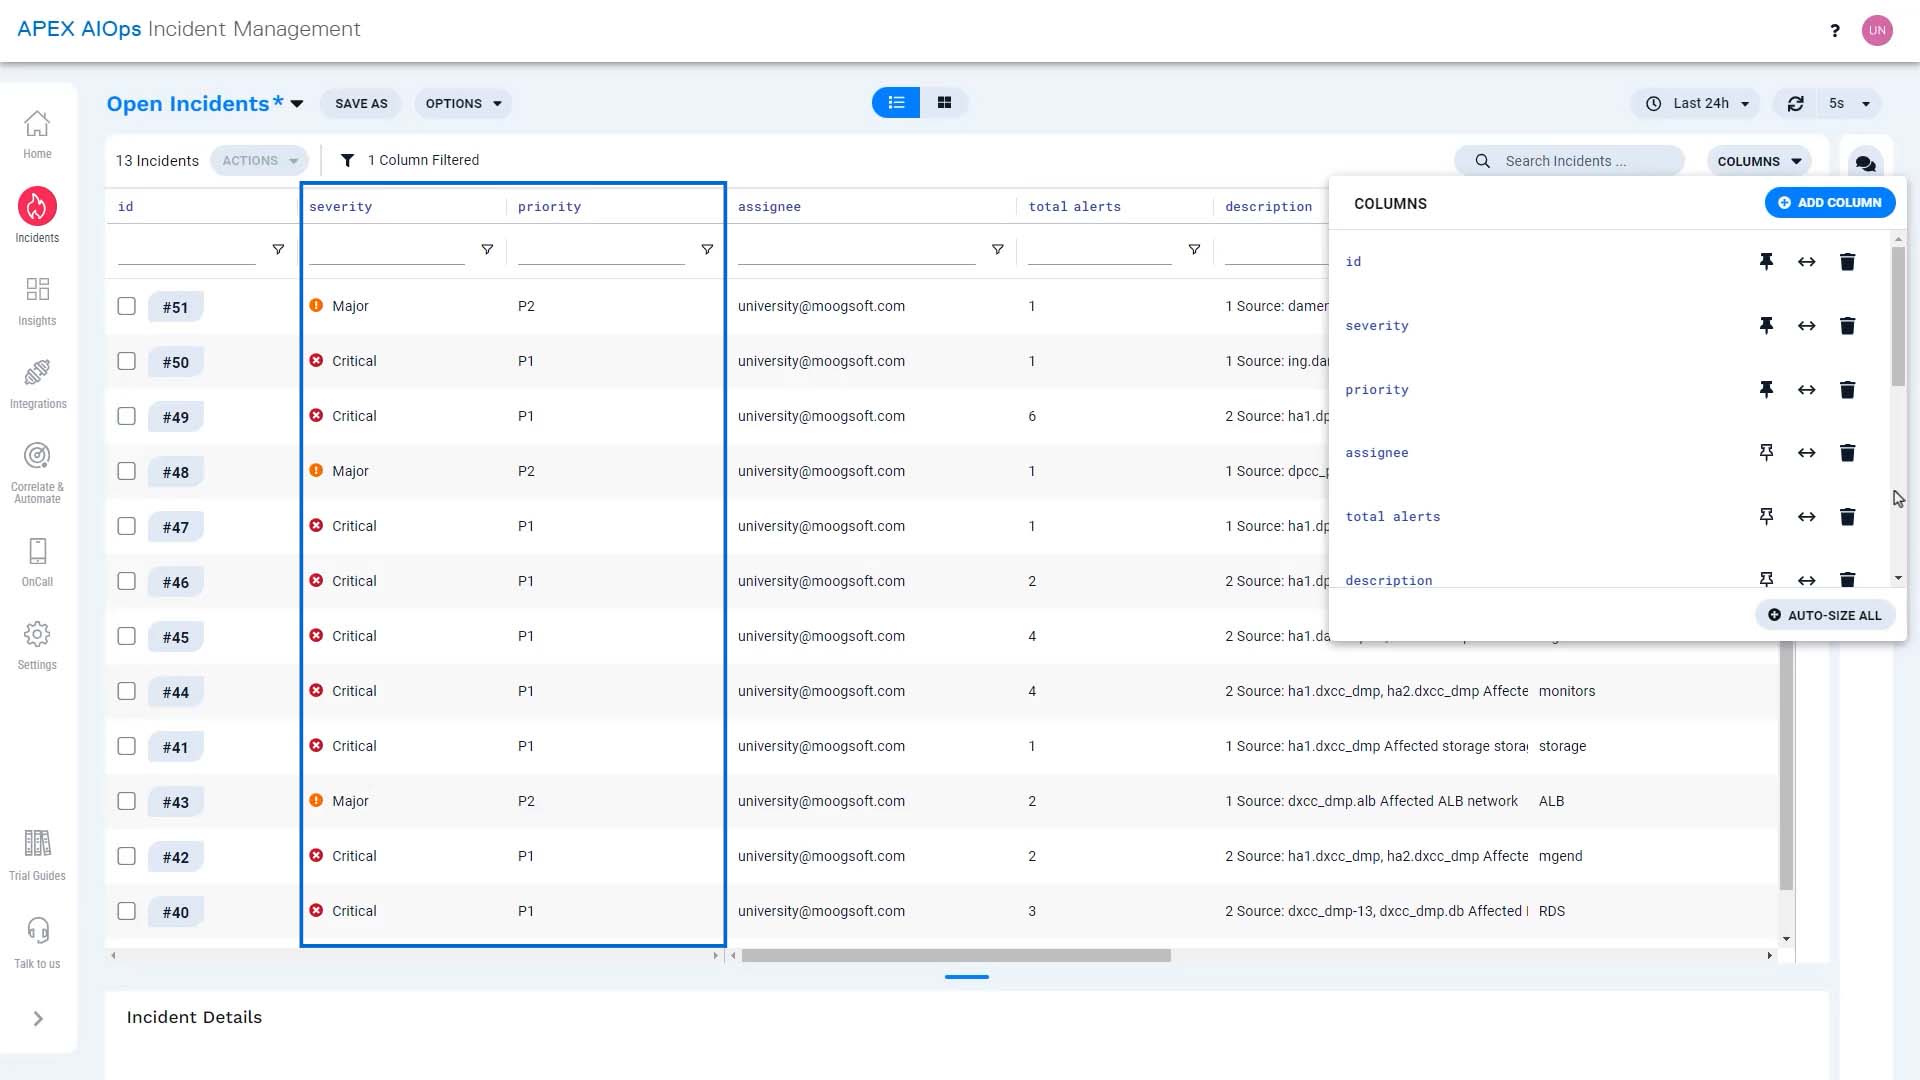Open severity column filter menu

click(x=487, y=250)
